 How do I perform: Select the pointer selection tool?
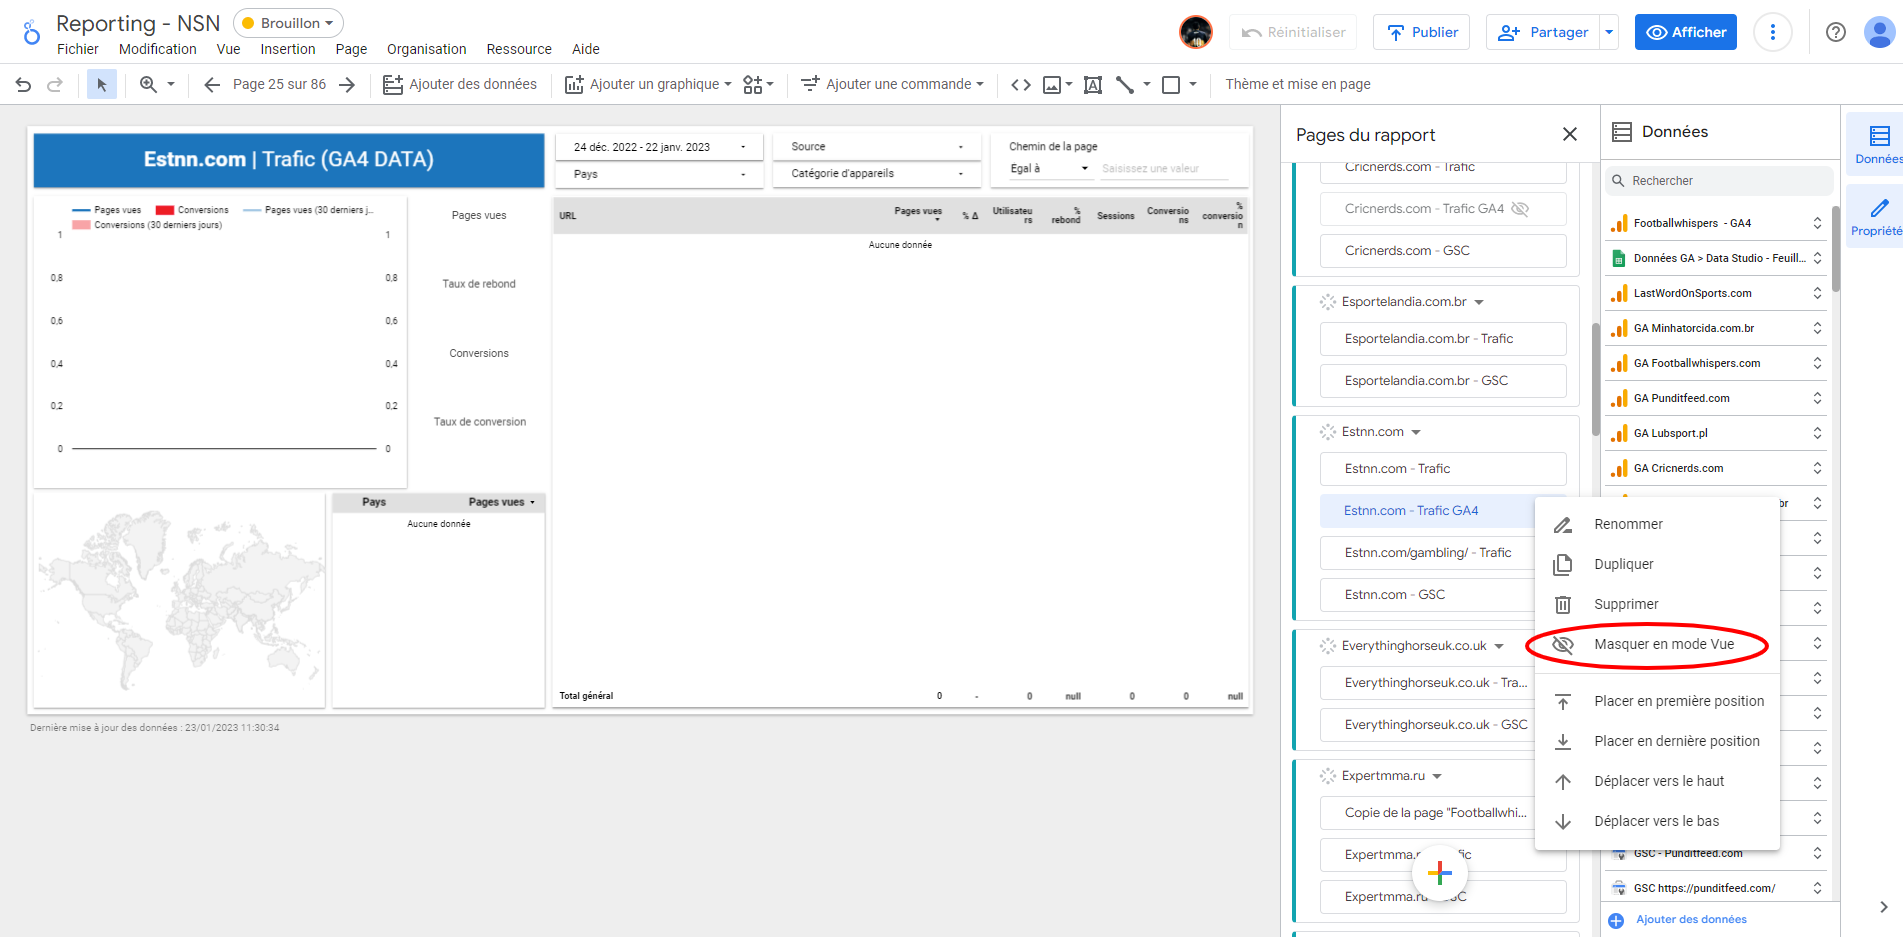101,85
